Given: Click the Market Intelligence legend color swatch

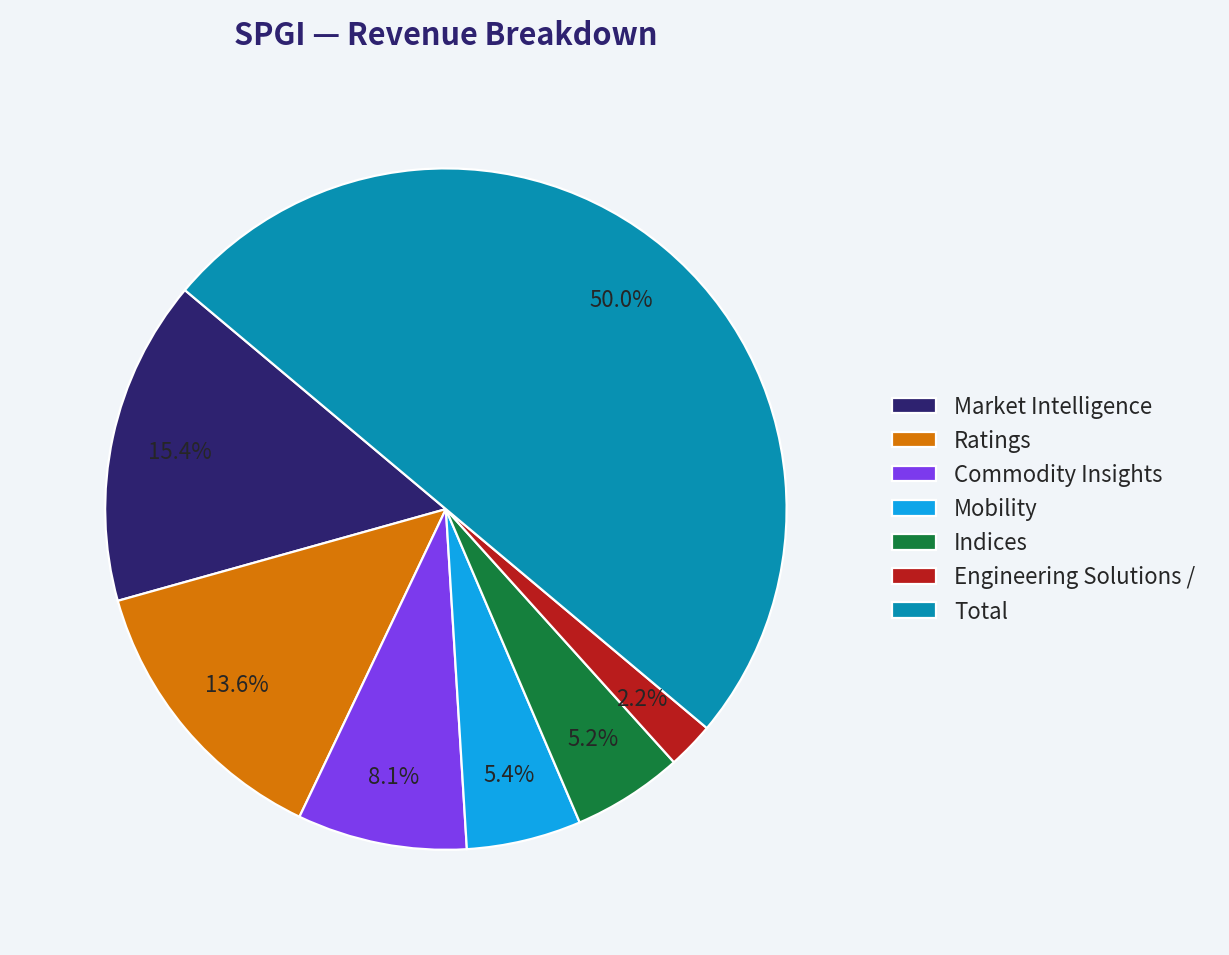Looking at the screenshot, I should pyautogui.click(x=913, y=405).
